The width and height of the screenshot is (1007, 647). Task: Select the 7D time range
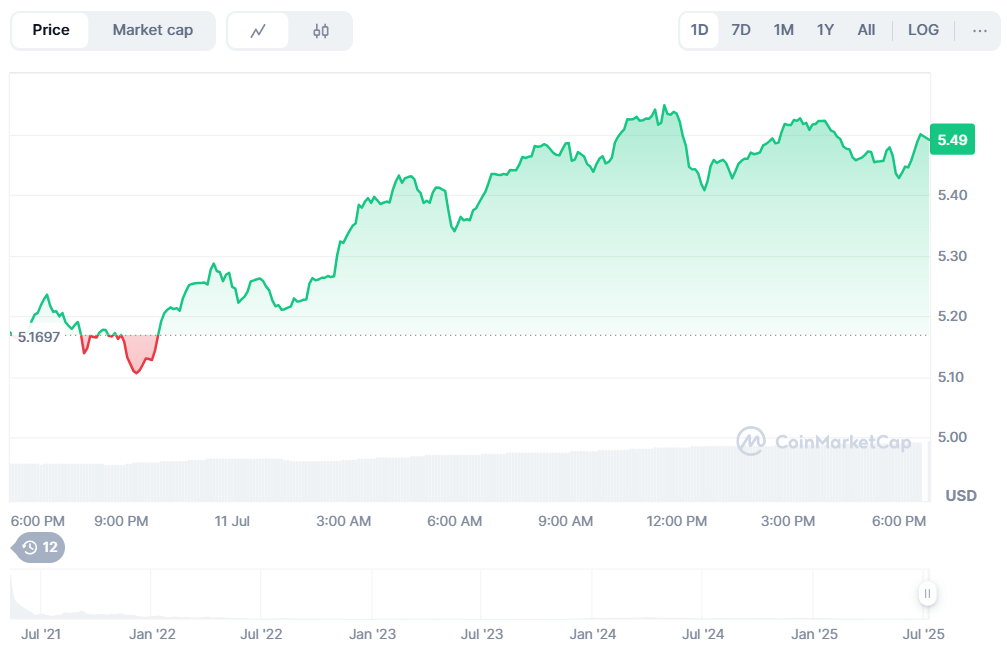(x=741, y=30)
